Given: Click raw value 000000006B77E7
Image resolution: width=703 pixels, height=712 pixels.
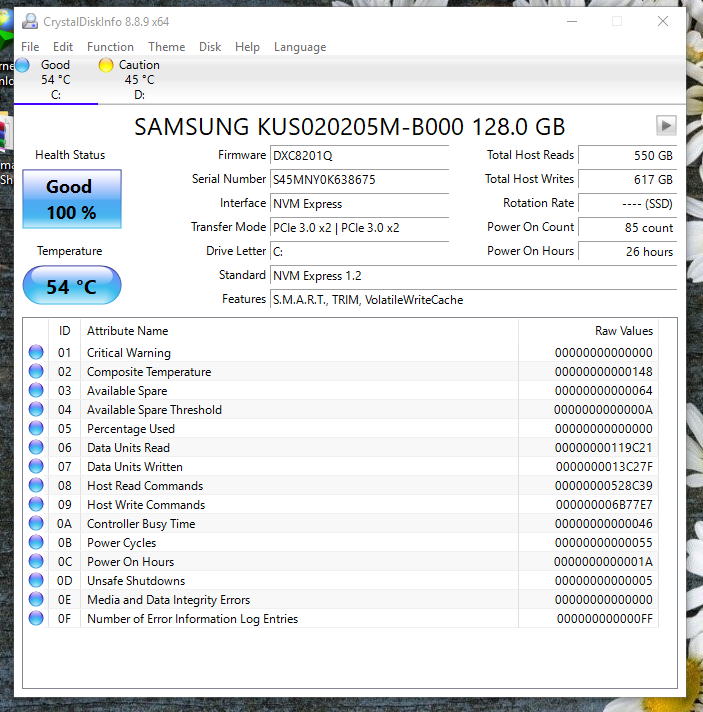Looking at the screenshot, I should click(x=604, y=504).
